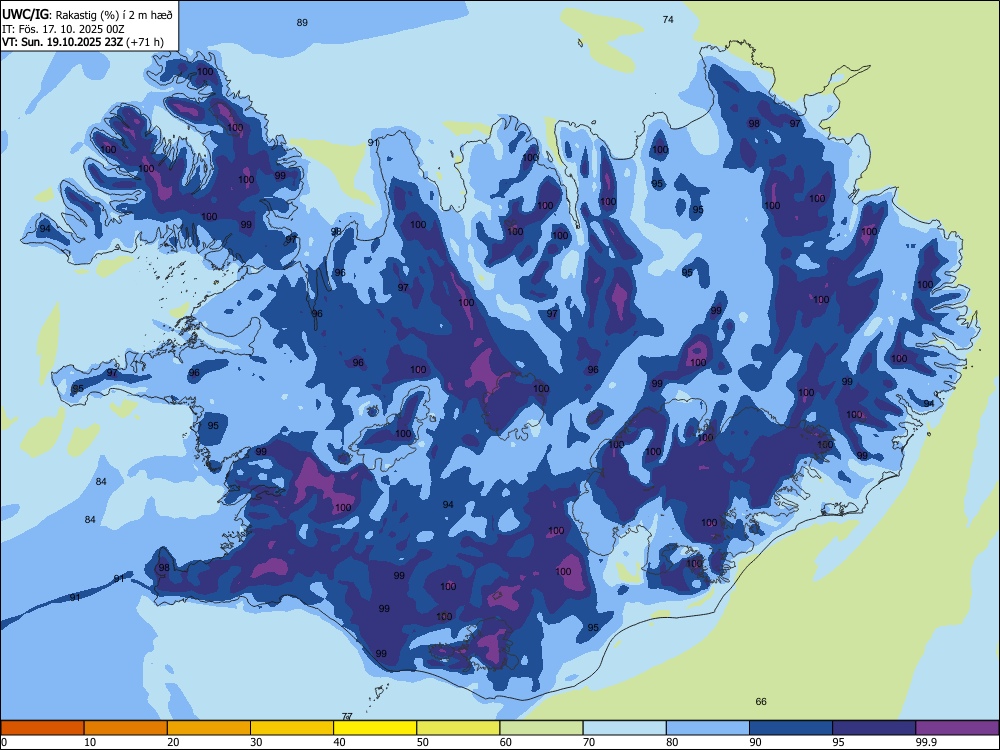Click legend tick label '20'
This screenshot has height=750, width=1000.
[173, 742]
